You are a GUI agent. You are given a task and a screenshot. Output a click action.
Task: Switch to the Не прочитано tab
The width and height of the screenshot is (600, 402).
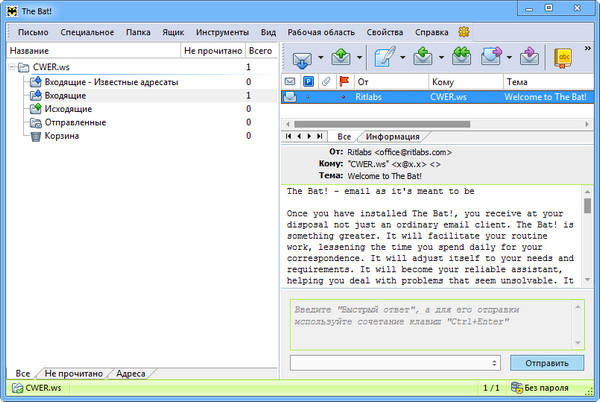click(76, 373)
